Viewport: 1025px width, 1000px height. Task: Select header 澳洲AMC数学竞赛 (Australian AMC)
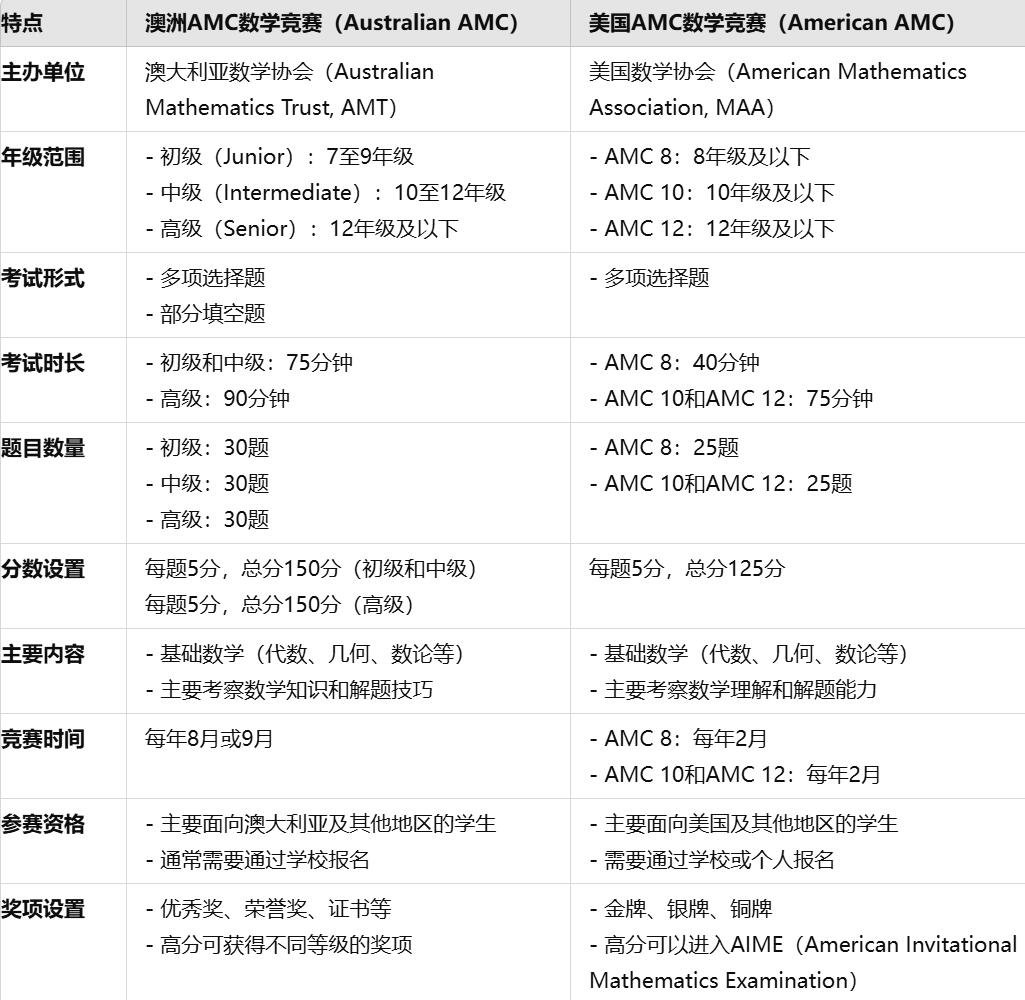(x=331, y=23)
